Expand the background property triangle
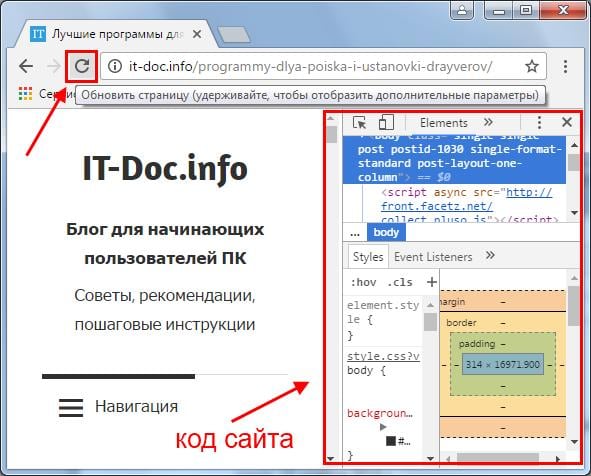This screenshot has height=476, width=591. [383, 427]
